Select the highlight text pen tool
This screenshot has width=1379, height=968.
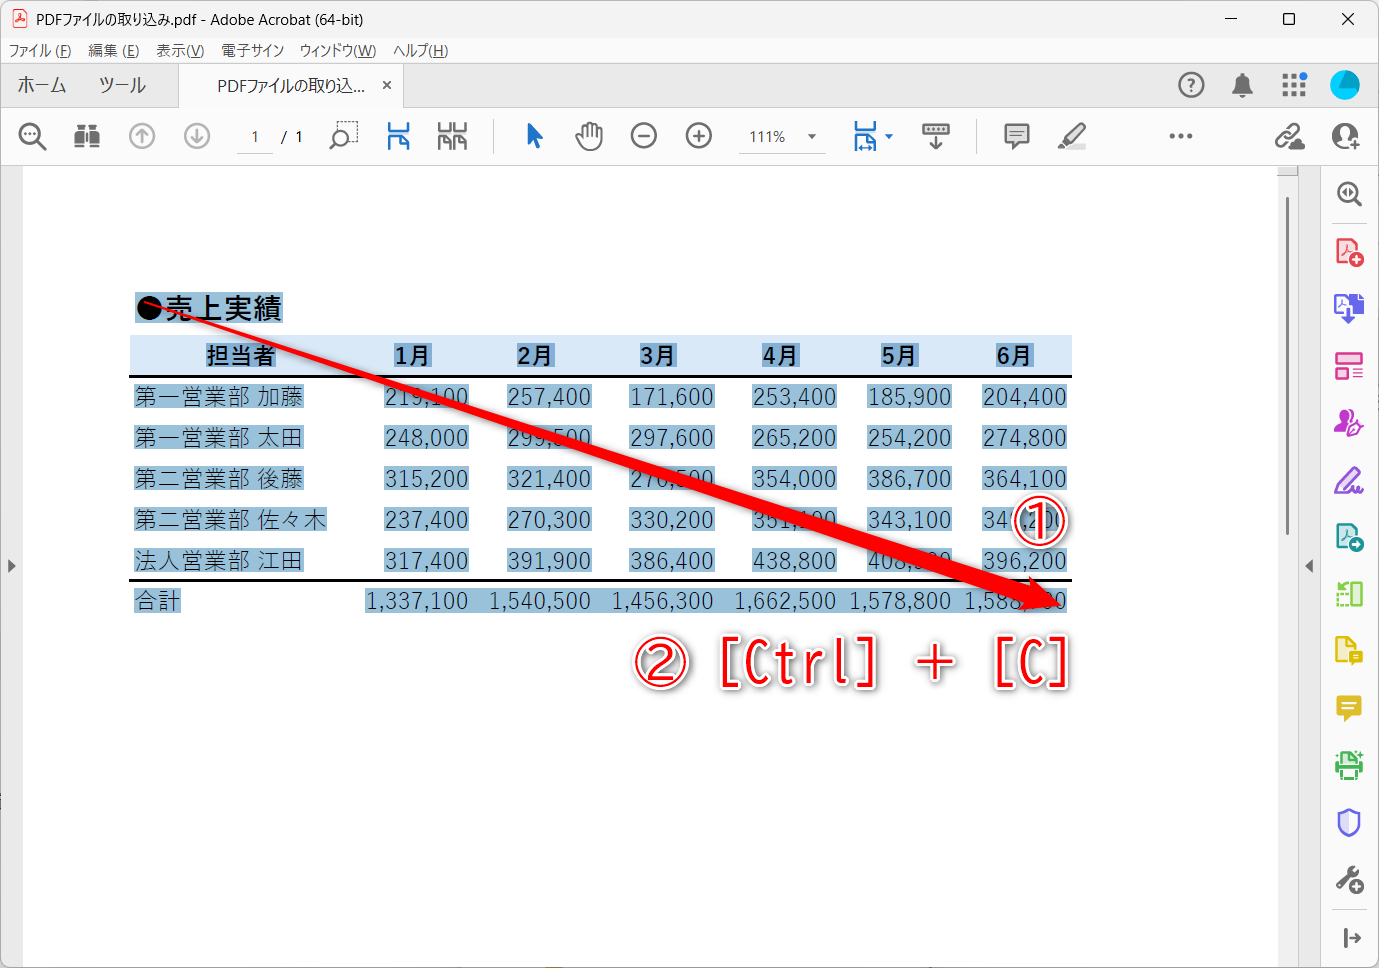coord(1072,136)
